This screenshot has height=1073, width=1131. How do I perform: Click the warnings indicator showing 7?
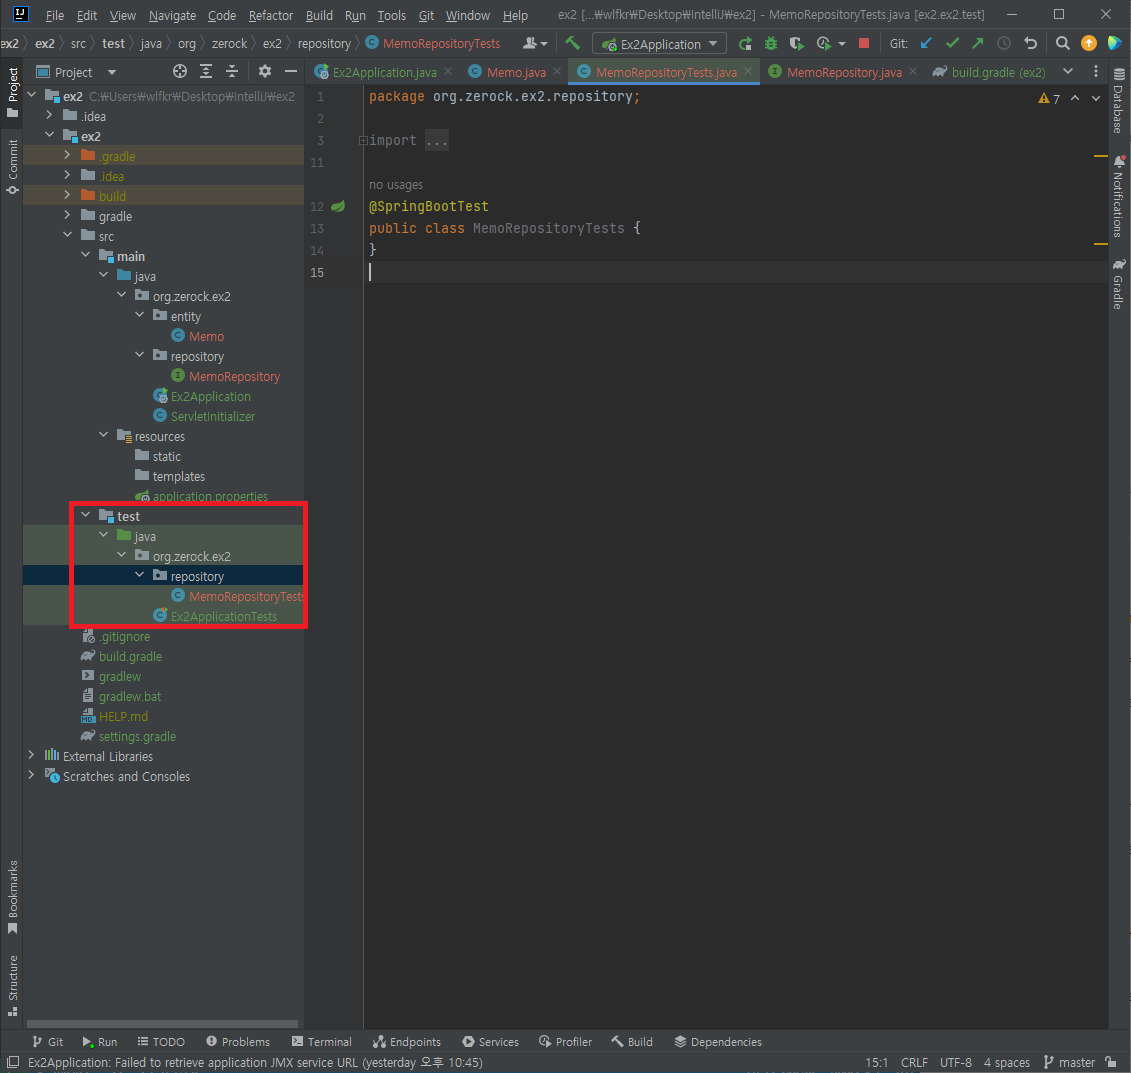pyautogui.click(x=1049, y=99)
